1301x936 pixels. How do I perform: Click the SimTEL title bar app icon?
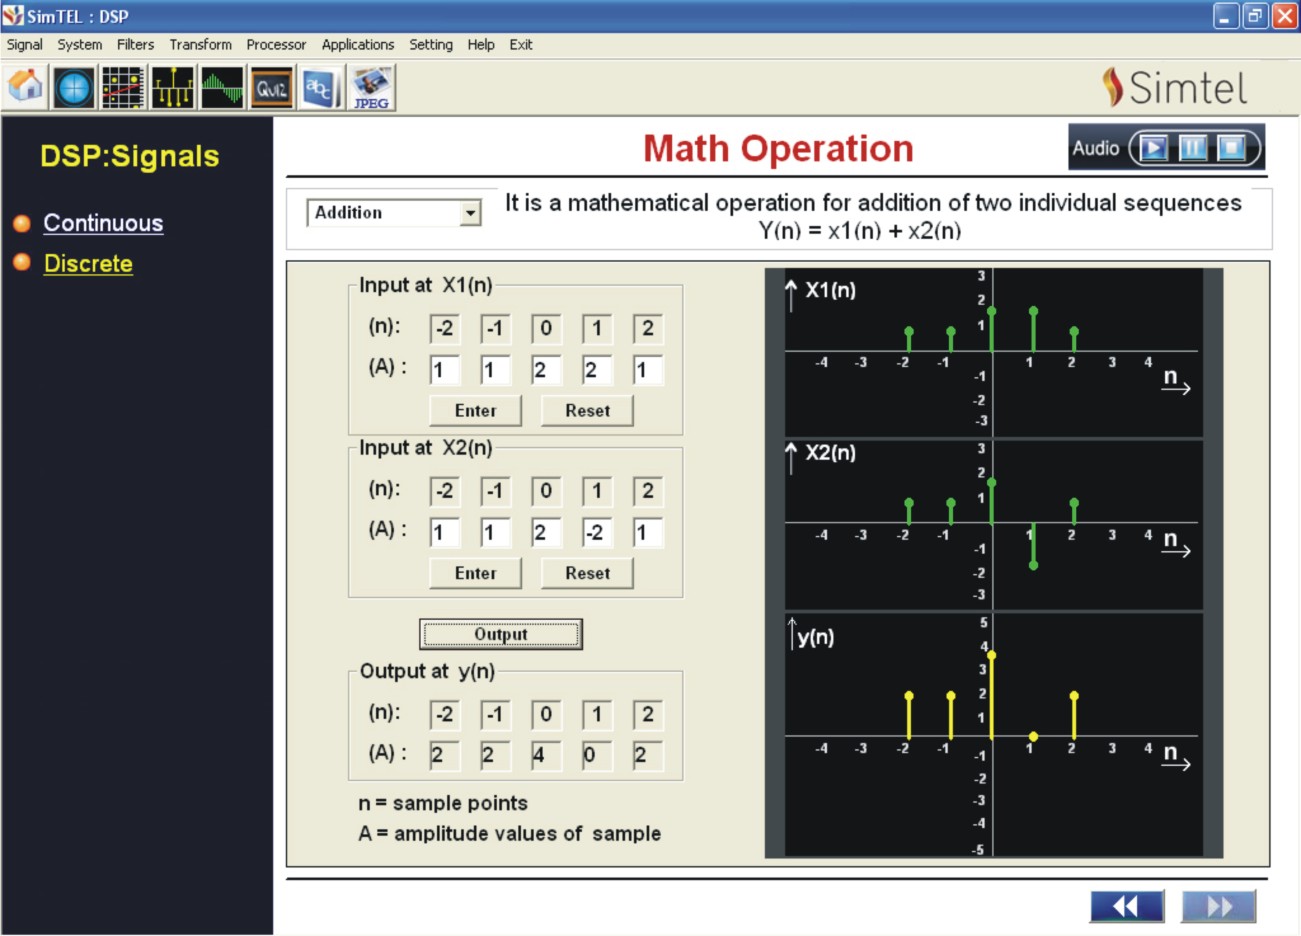point(13,15)
